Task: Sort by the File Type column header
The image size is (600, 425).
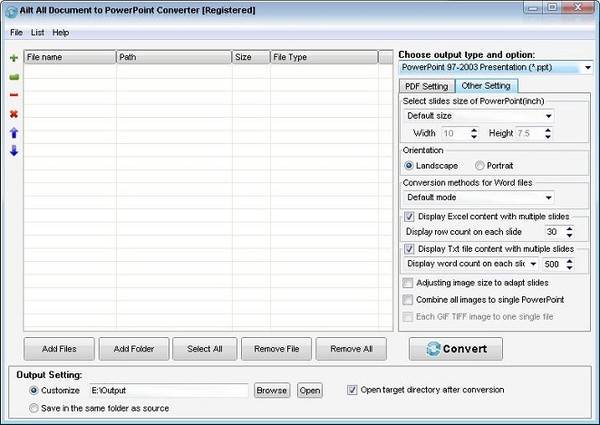Action: pos(324,57)
